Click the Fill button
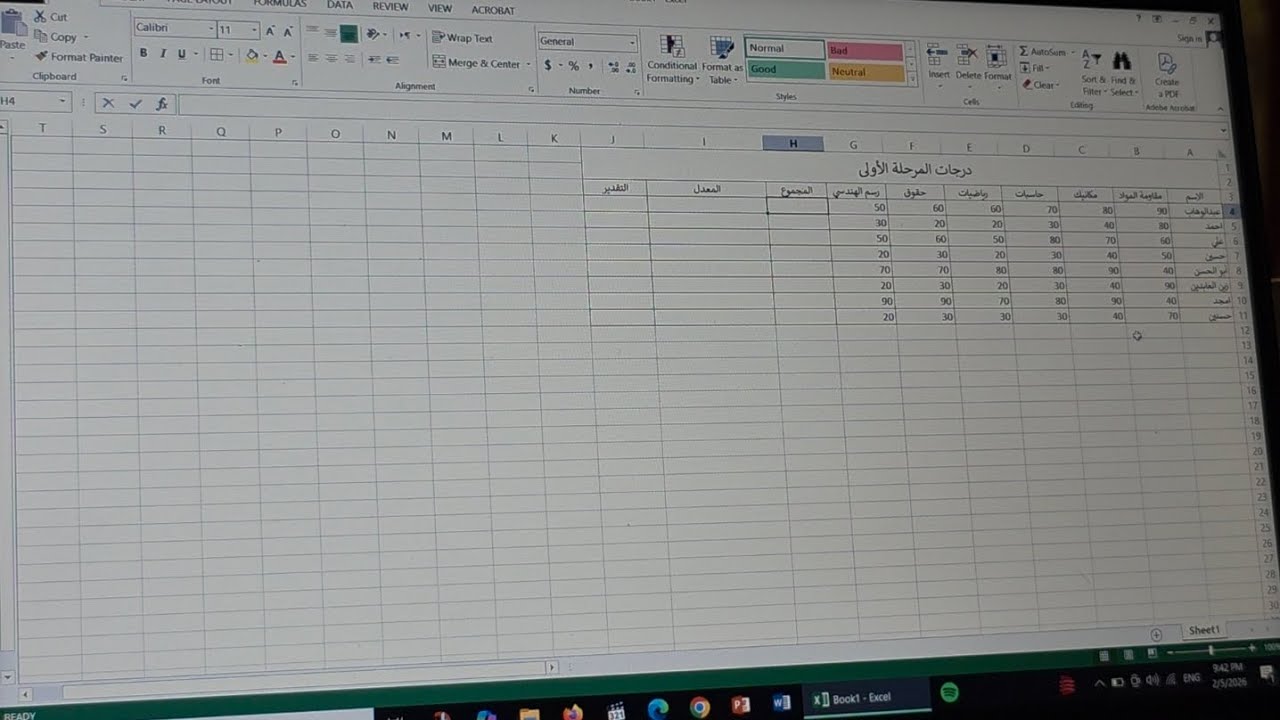The height and width of the screenshot is (720, 1280). click(x=1035, y=68)
